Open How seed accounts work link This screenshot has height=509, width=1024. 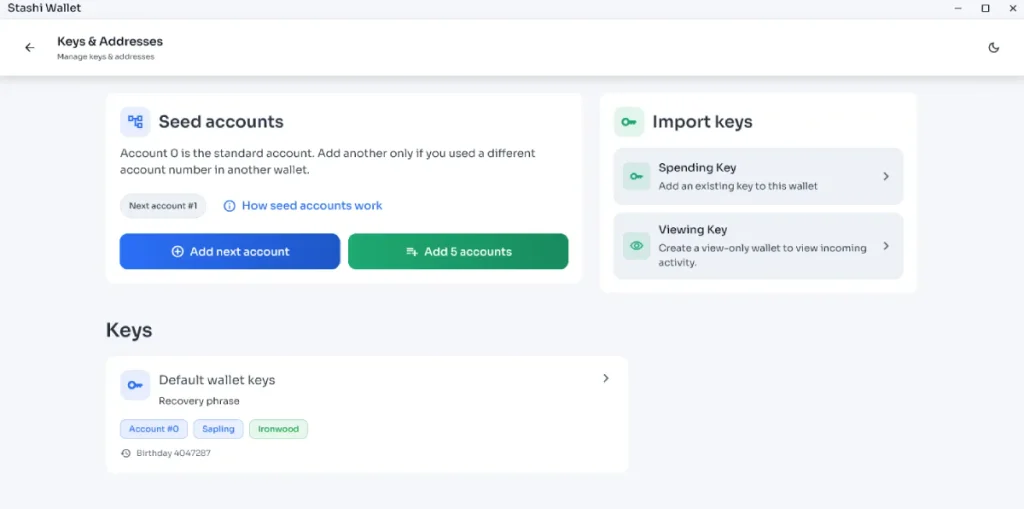click(312, 206)
